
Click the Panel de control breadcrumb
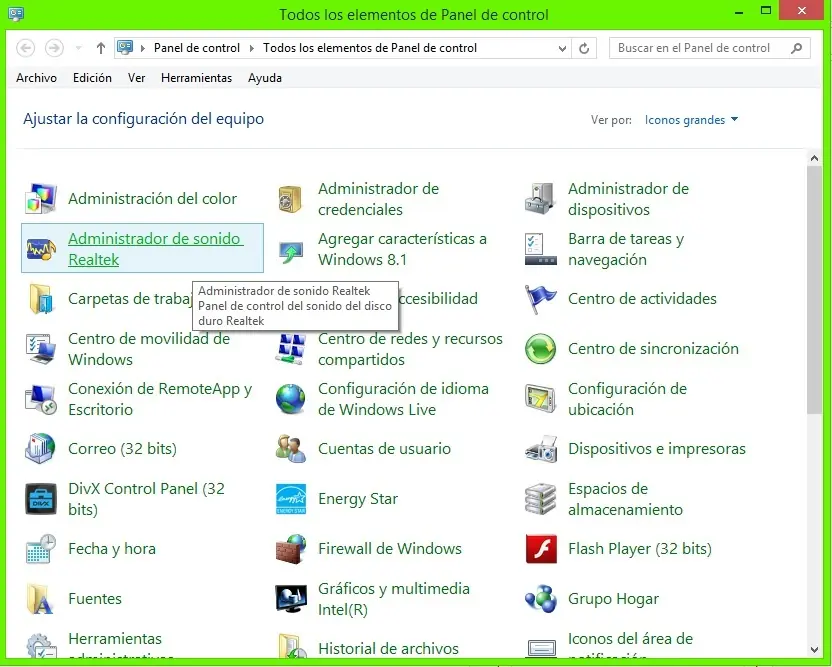[x=197, y=48]
